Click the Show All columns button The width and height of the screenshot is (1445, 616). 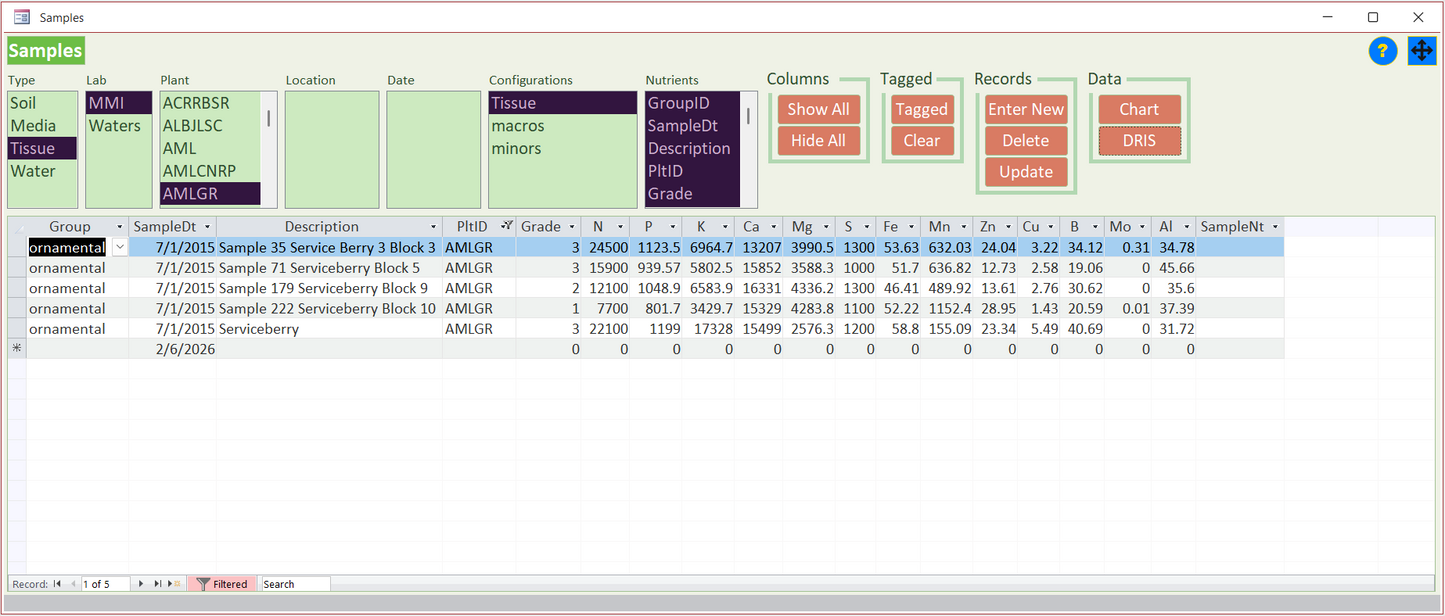[x=818, y=110]
